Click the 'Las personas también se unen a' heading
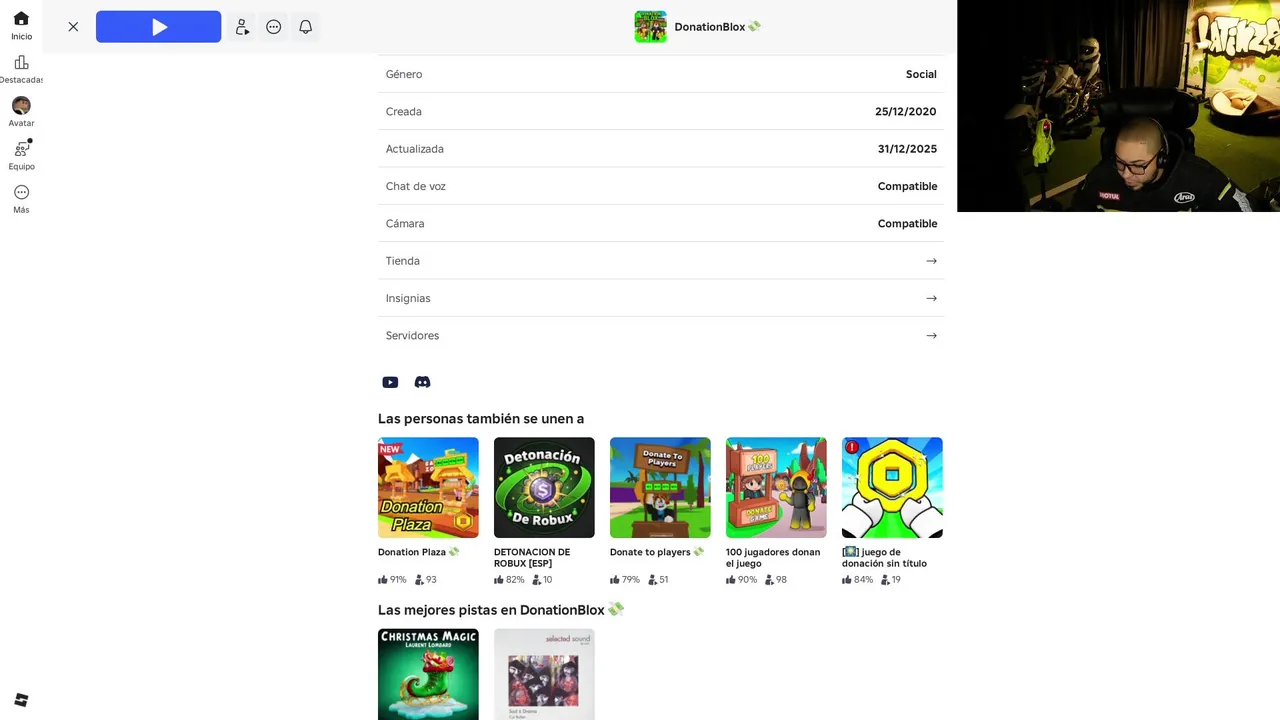1280x720 pixels. pyautogui.click(x=481, y=419)
